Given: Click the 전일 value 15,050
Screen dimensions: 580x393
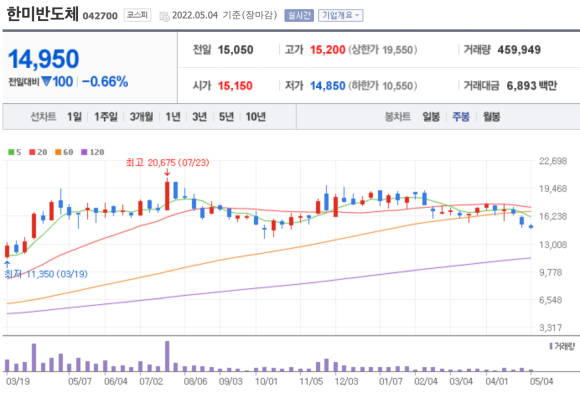Looking at the screenshot, I should 236,50.
